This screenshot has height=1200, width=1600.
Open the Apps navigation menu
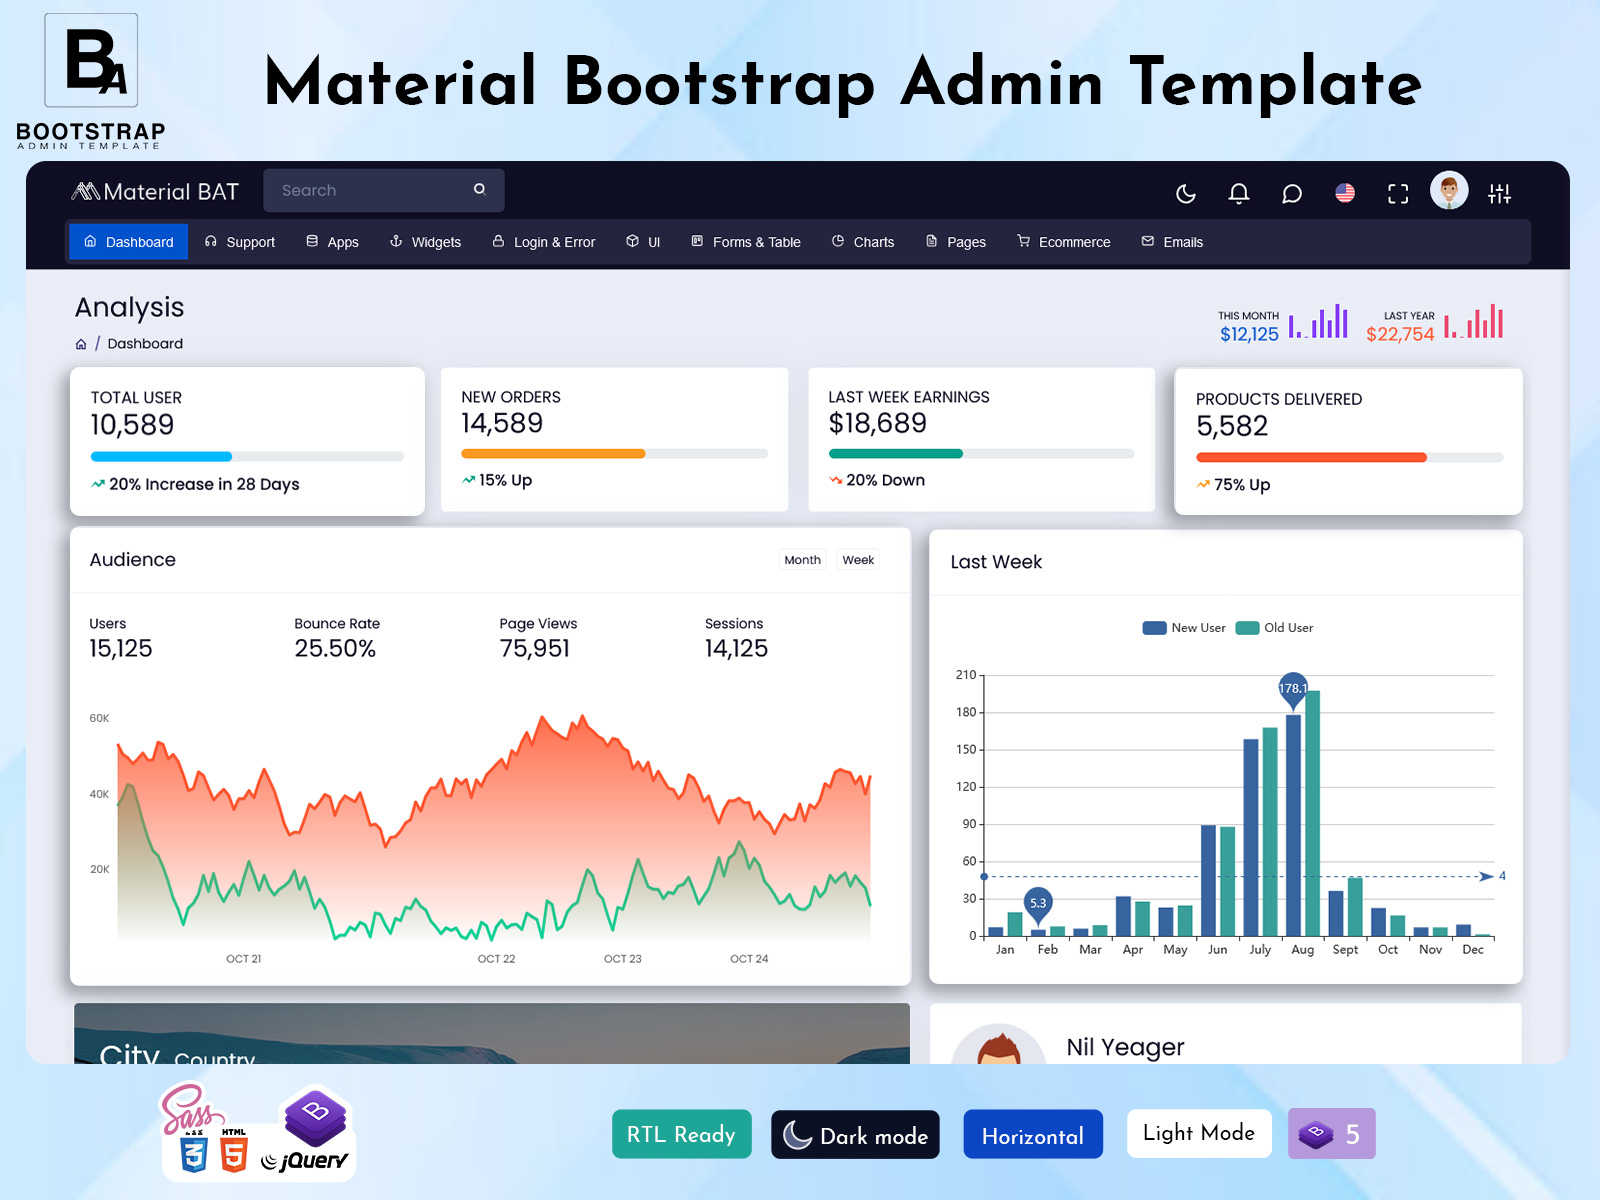click(332, 241)
